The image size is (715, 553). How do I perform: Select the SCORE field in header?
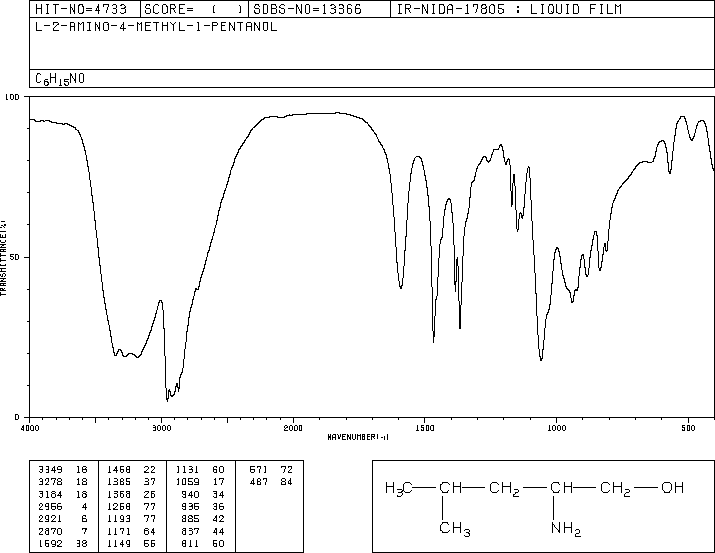coord(194,9)
